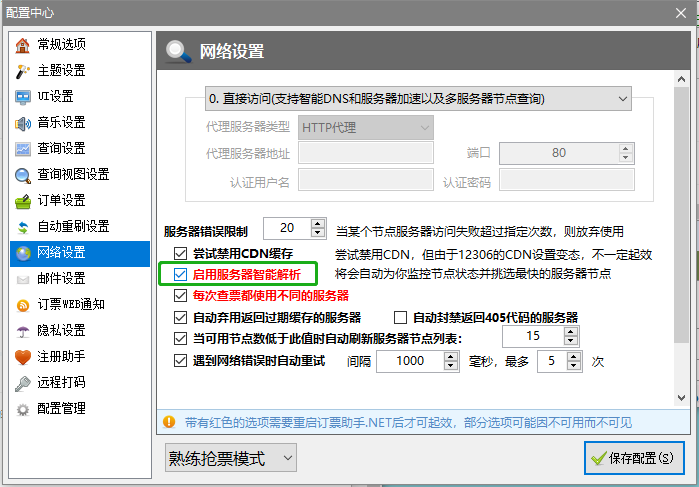Open 代理服务器类型 HTTP代理 dropdown

click(366, 128)
